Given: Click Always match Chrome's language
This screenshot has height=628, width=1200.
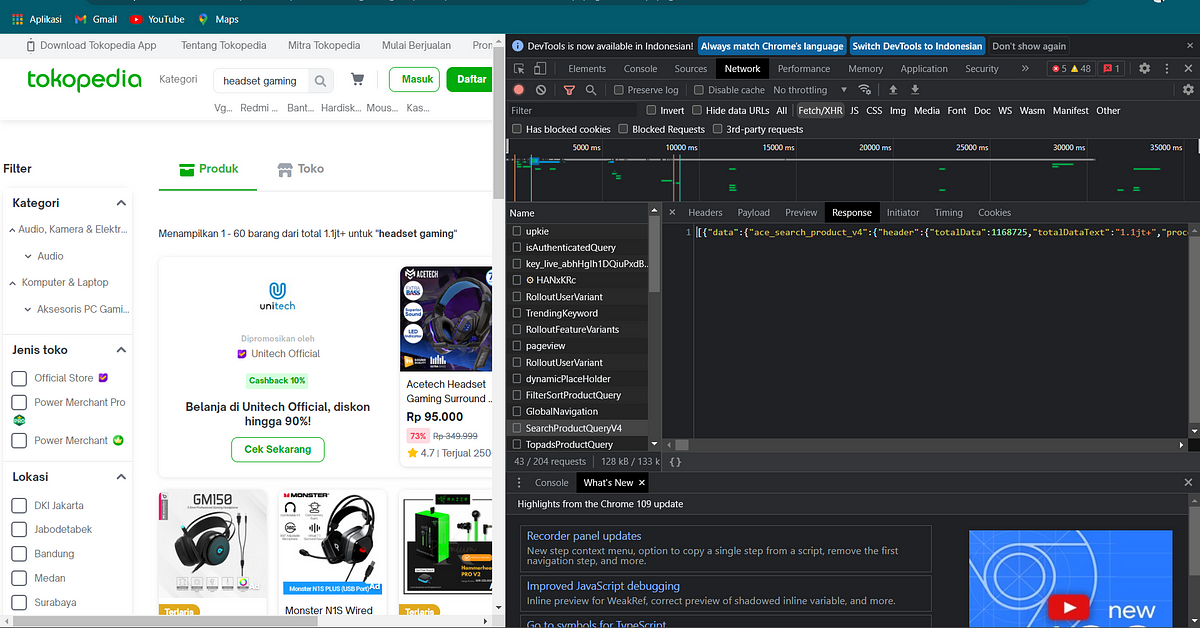Looking at the screenshot, I should [772, 46].
